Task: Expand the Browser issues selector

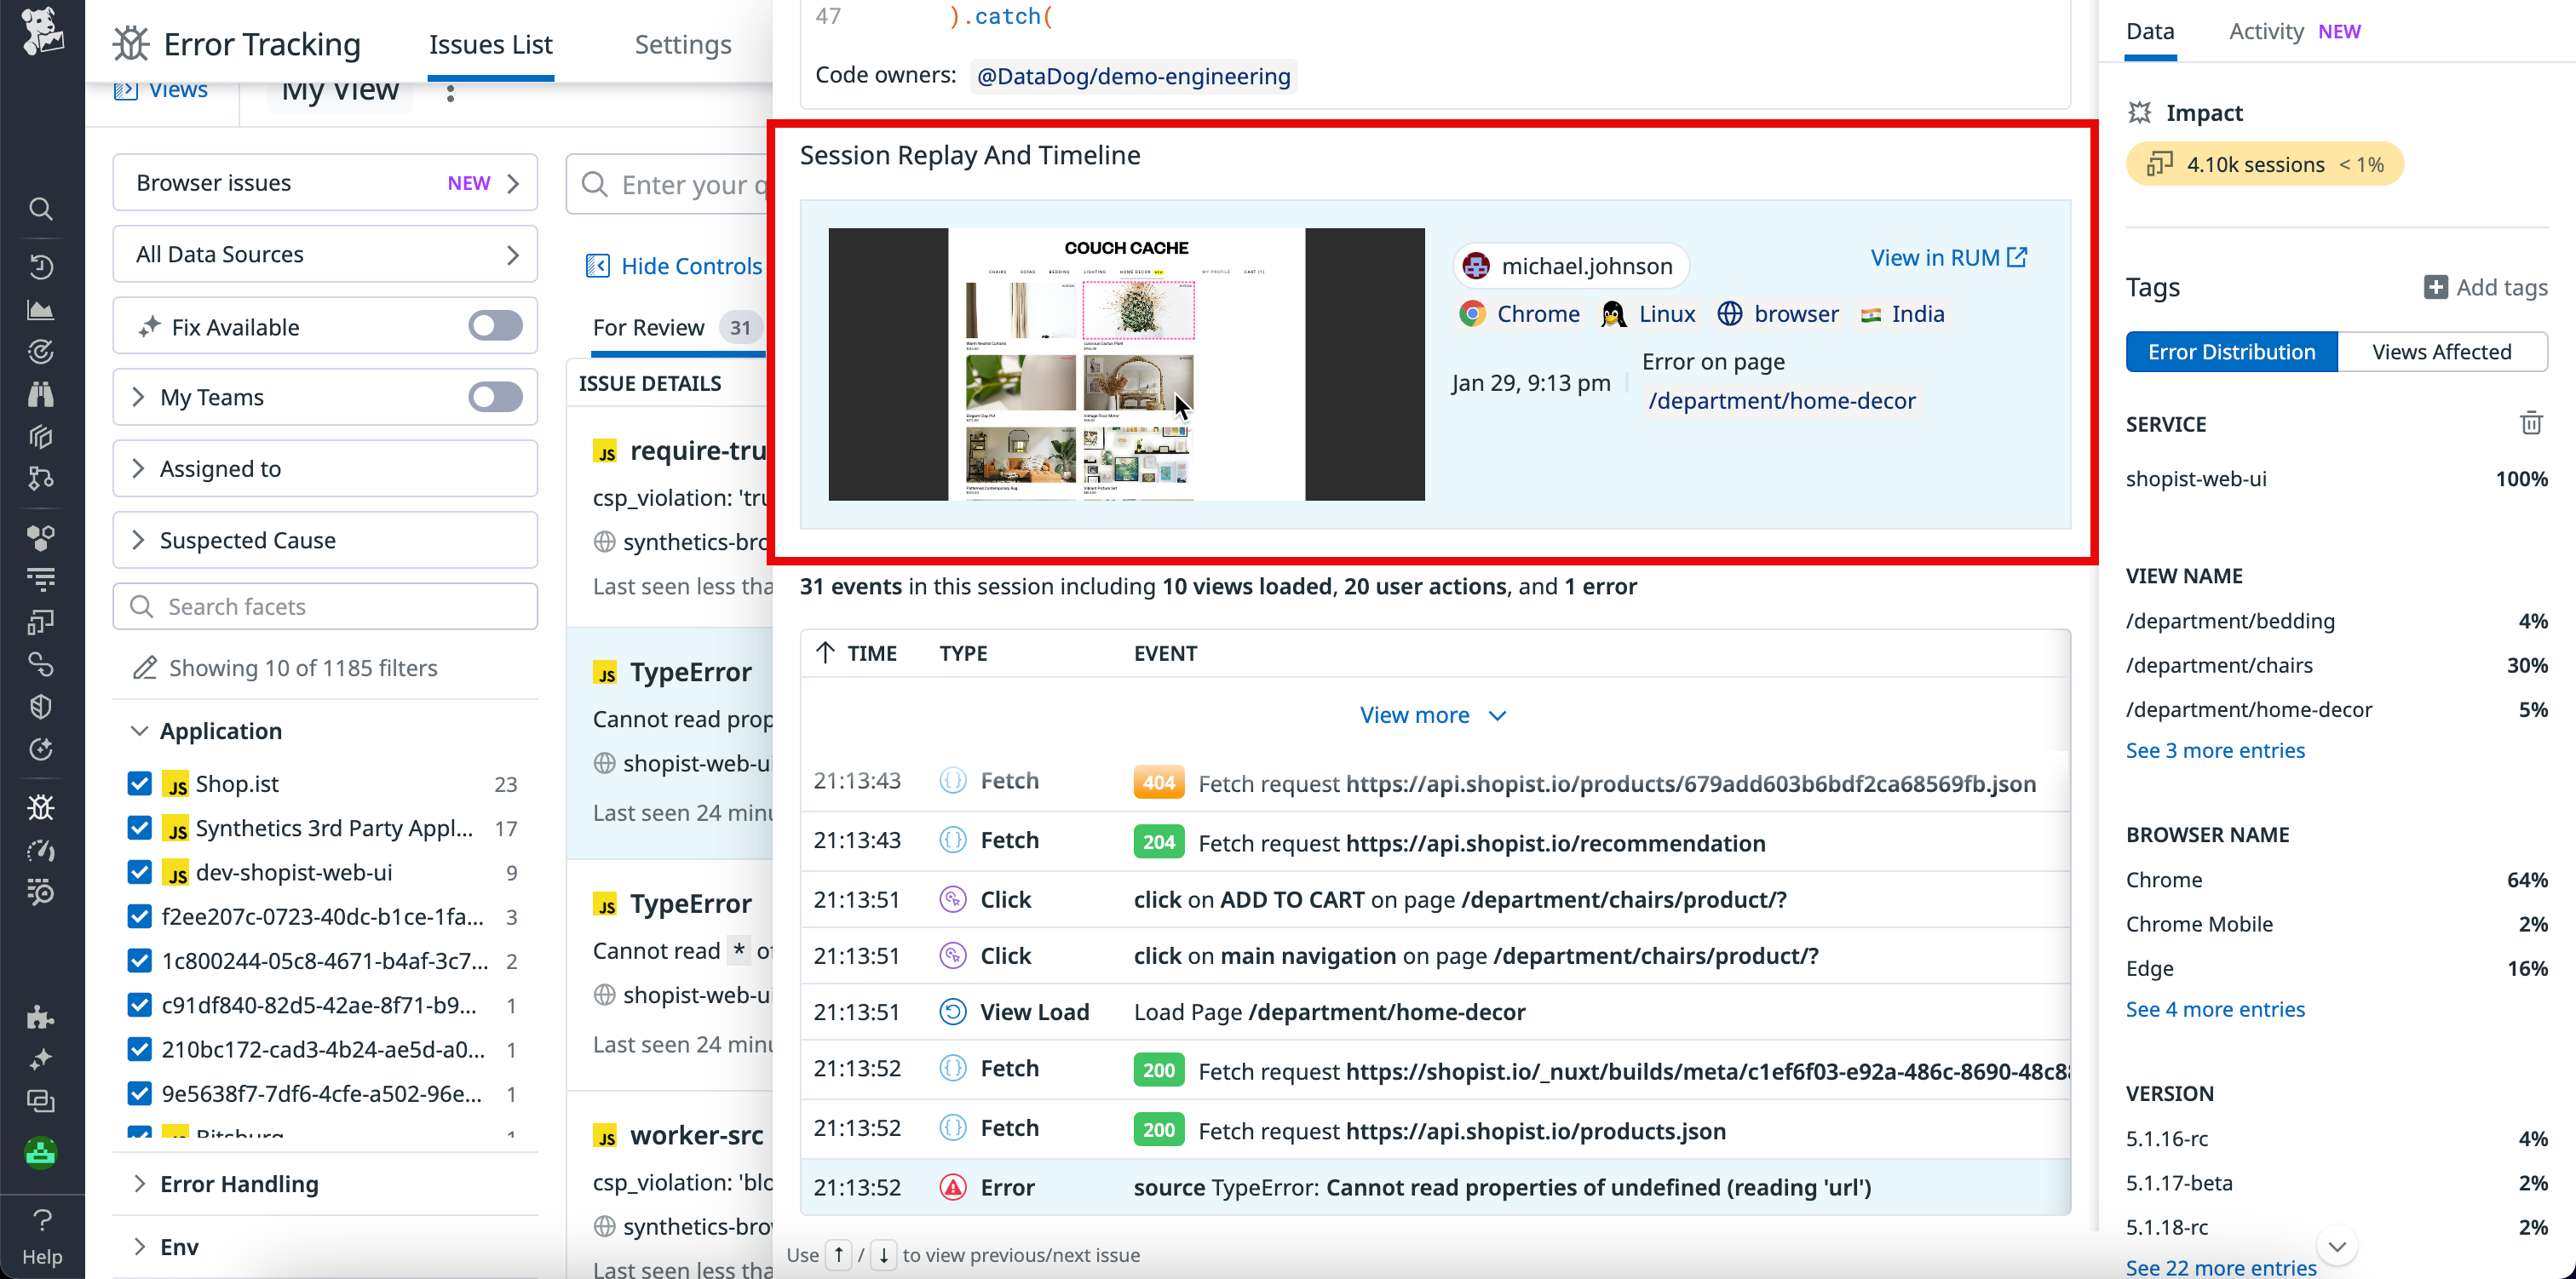Action: click(325, 183)
